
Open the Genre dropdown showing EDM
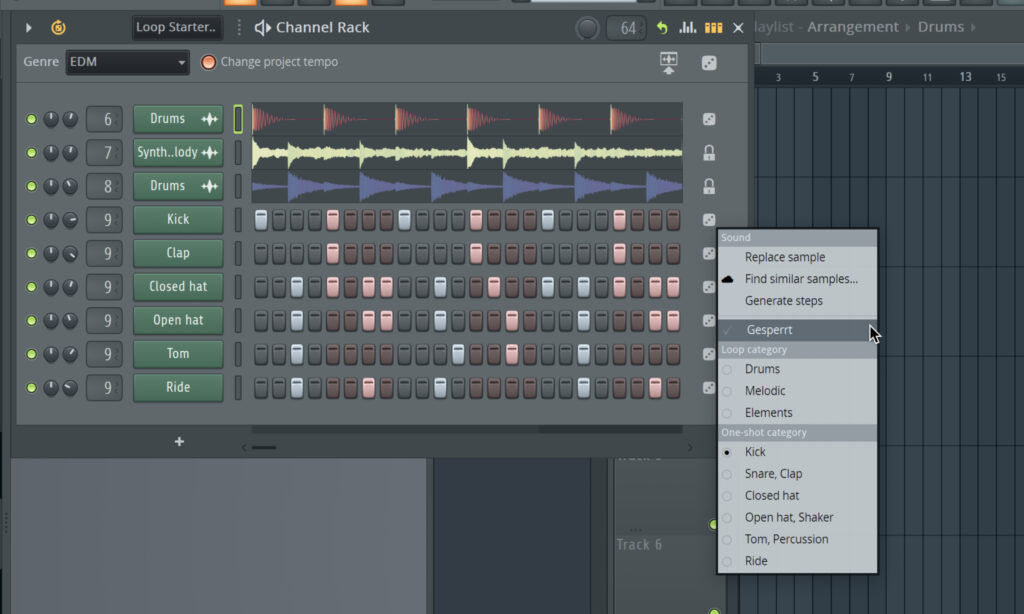point(127,62)
